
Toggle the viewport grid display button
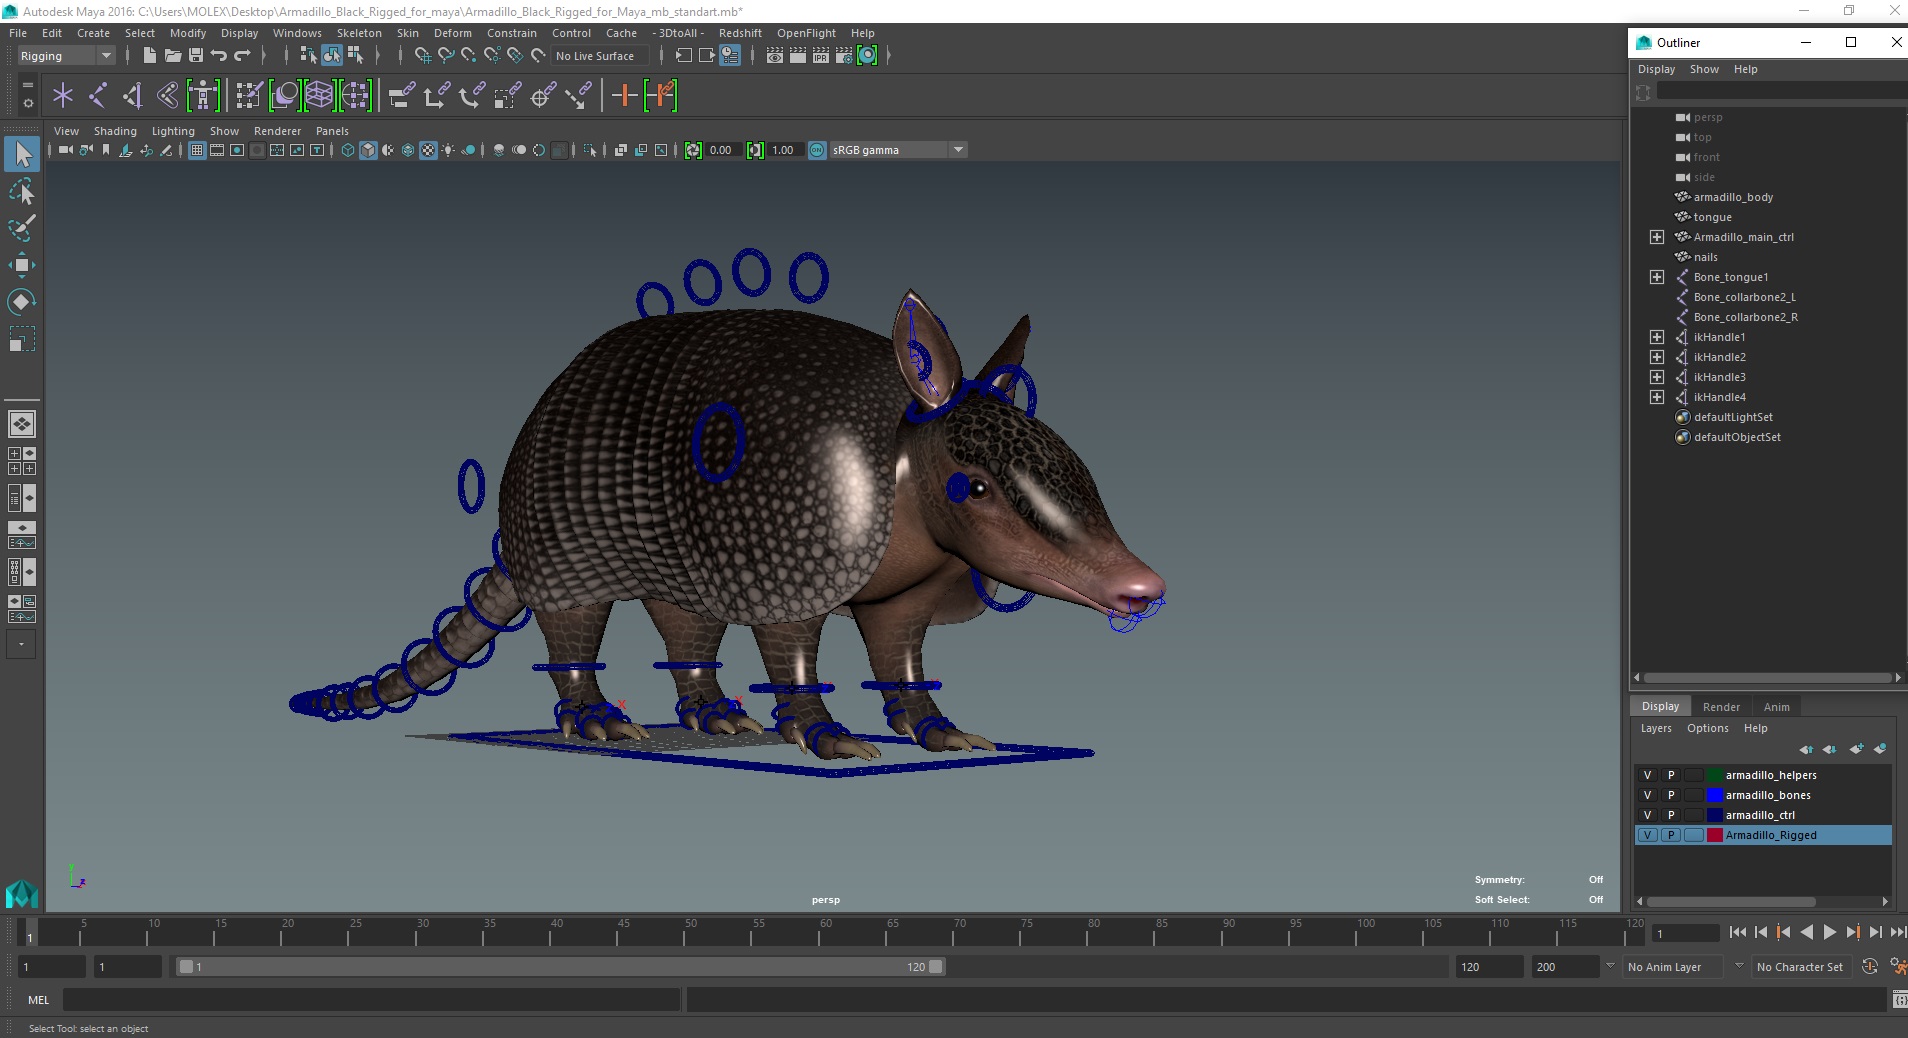(x=197, y=150)
